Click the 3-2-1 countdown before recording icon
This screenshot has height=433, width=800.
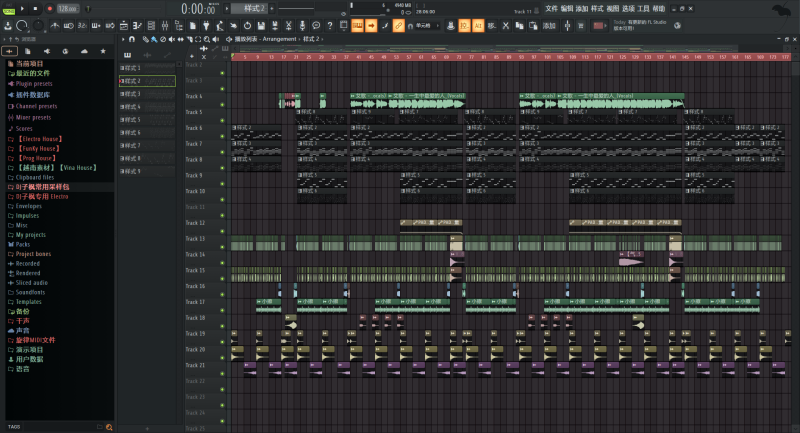pos(82,26)
